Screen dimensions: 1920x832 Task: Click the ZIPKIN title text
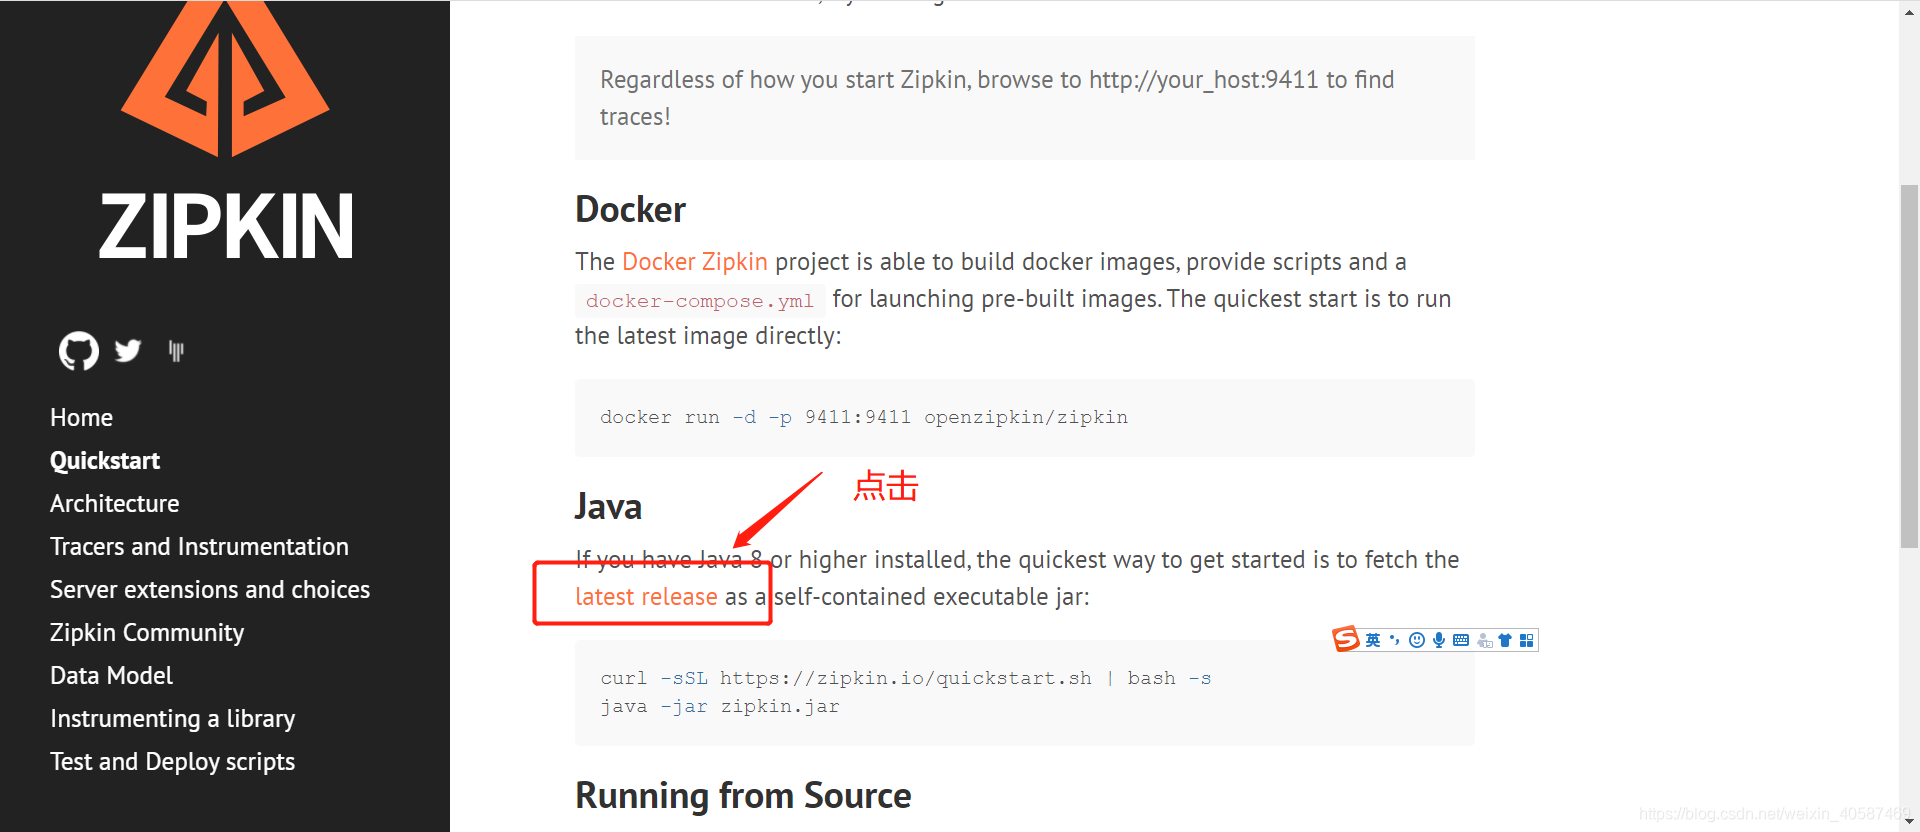coord(226,227)
